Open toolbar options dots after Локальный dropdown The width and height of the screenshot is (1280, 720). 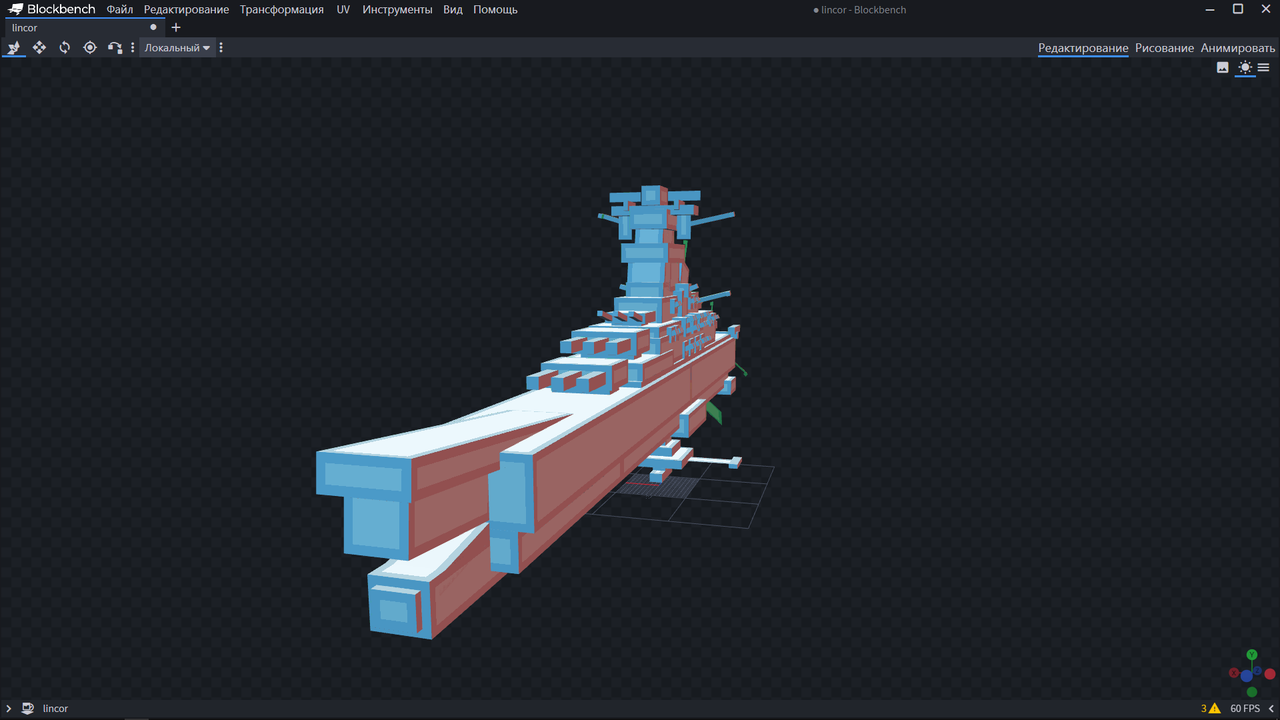(221, 48)
